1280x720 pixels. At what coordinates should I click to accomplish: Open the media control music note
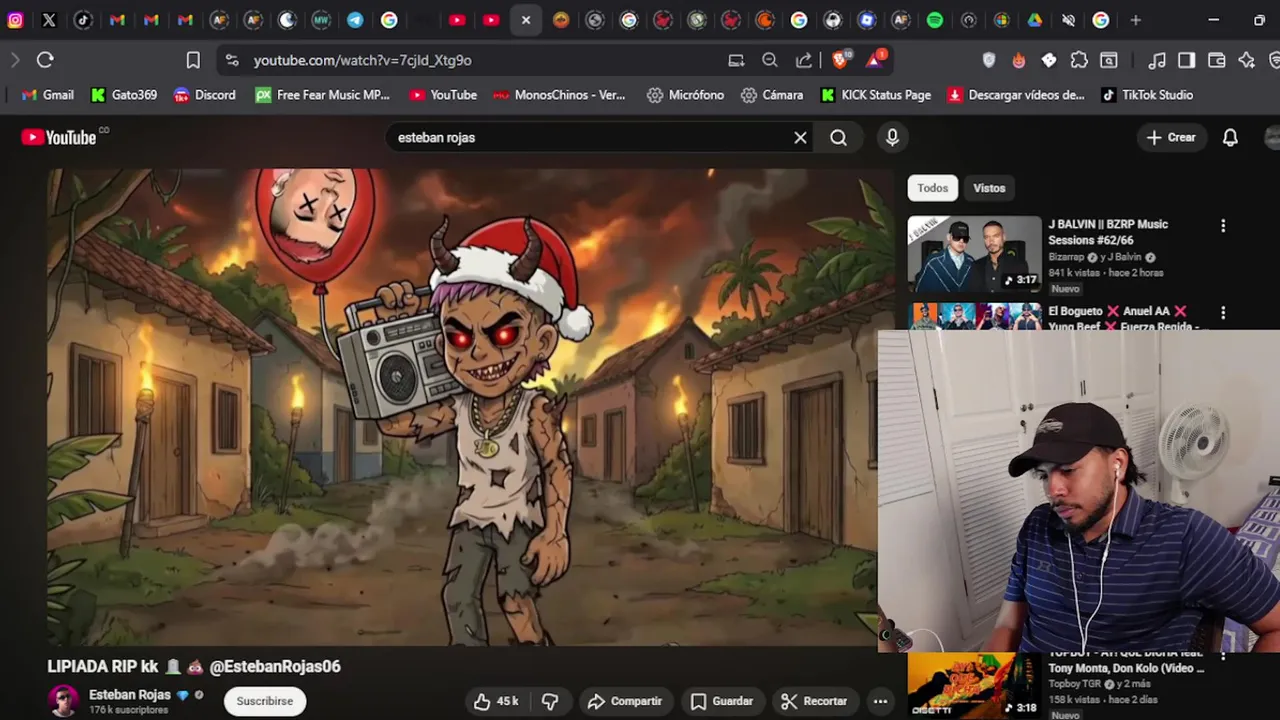pos(1157,60)
